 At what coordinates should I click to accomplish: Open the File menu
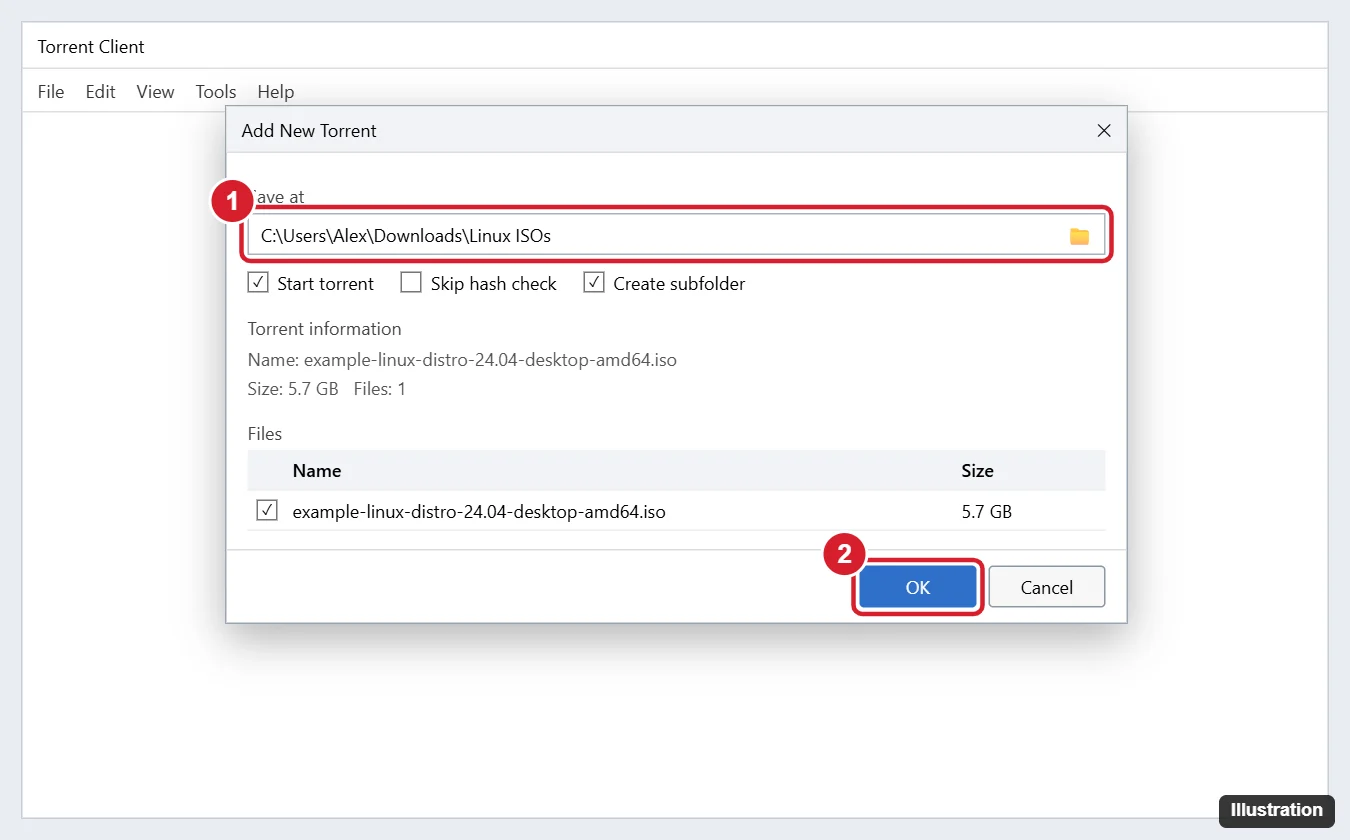click(x=51, y=92)
